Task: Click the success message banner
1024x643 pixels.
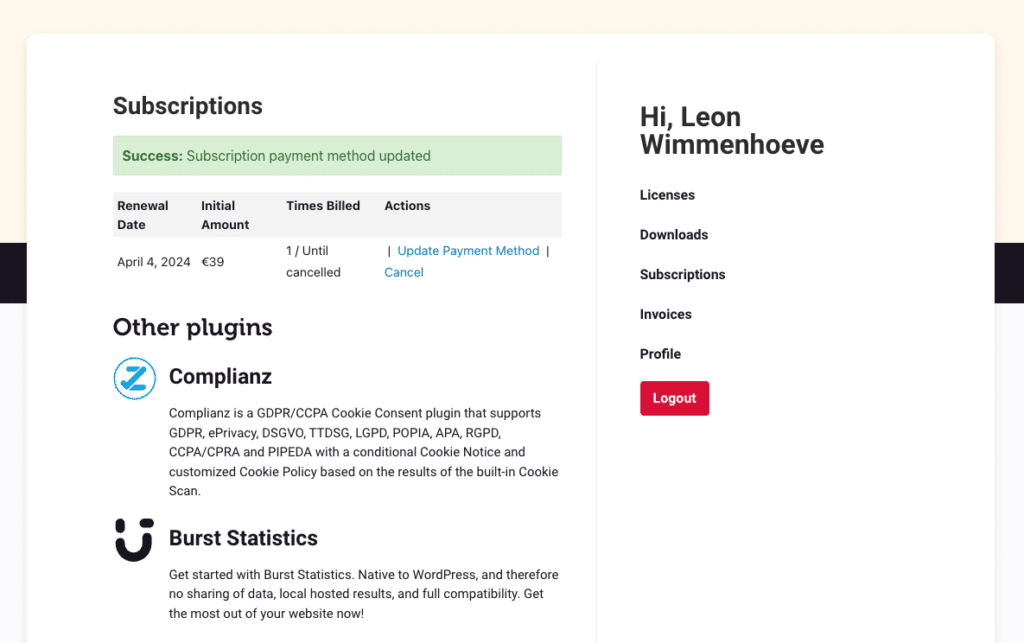Action: pyautogui.click(x=337, y=155)
